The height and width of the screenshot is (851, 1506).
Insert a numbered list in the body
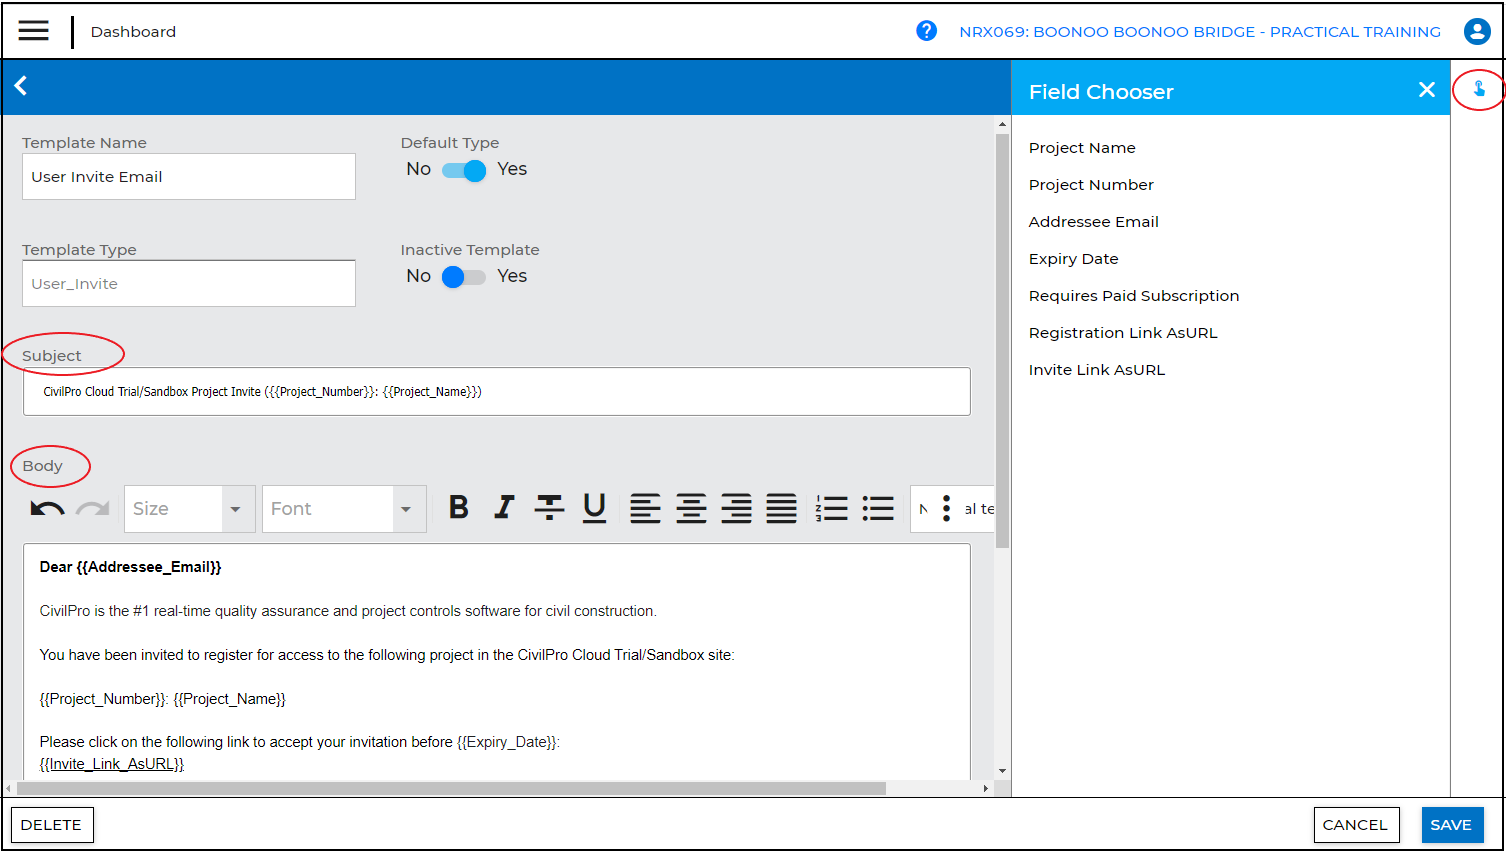pyautogui.click(x=831, y=508)
